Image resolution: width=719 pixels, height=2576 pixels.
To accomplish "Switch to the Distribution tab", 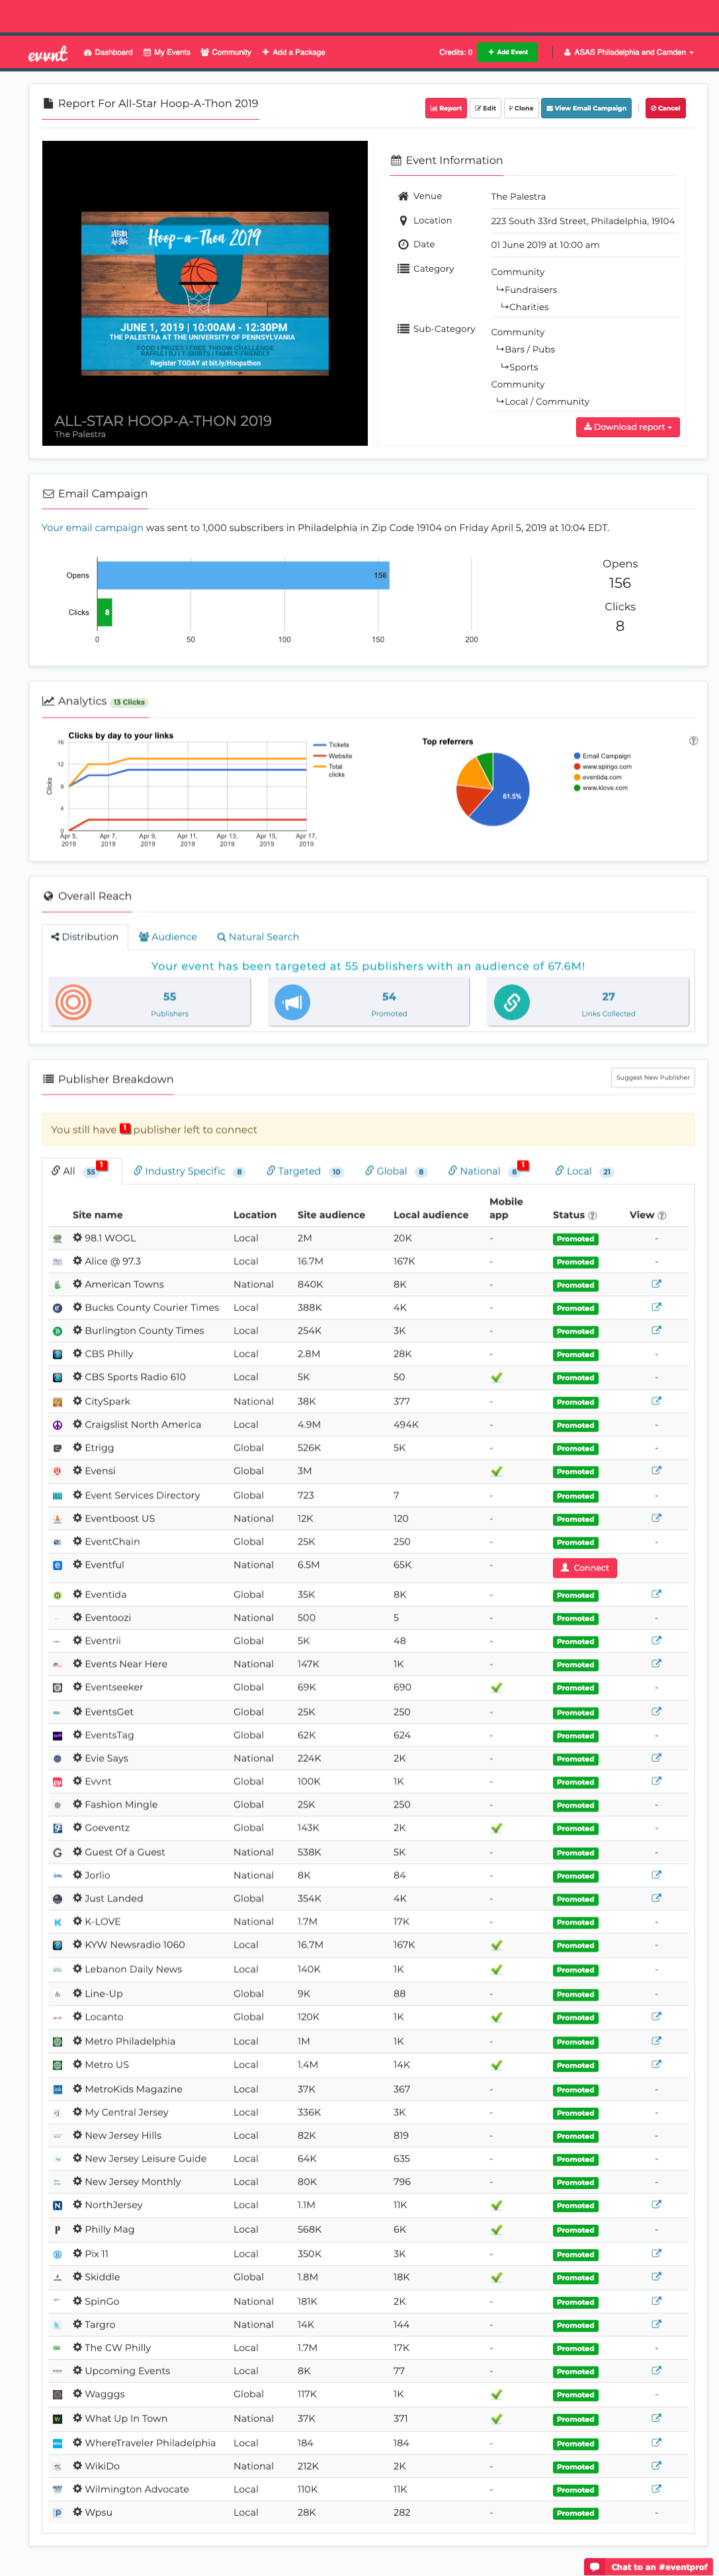I will (85, 937).
